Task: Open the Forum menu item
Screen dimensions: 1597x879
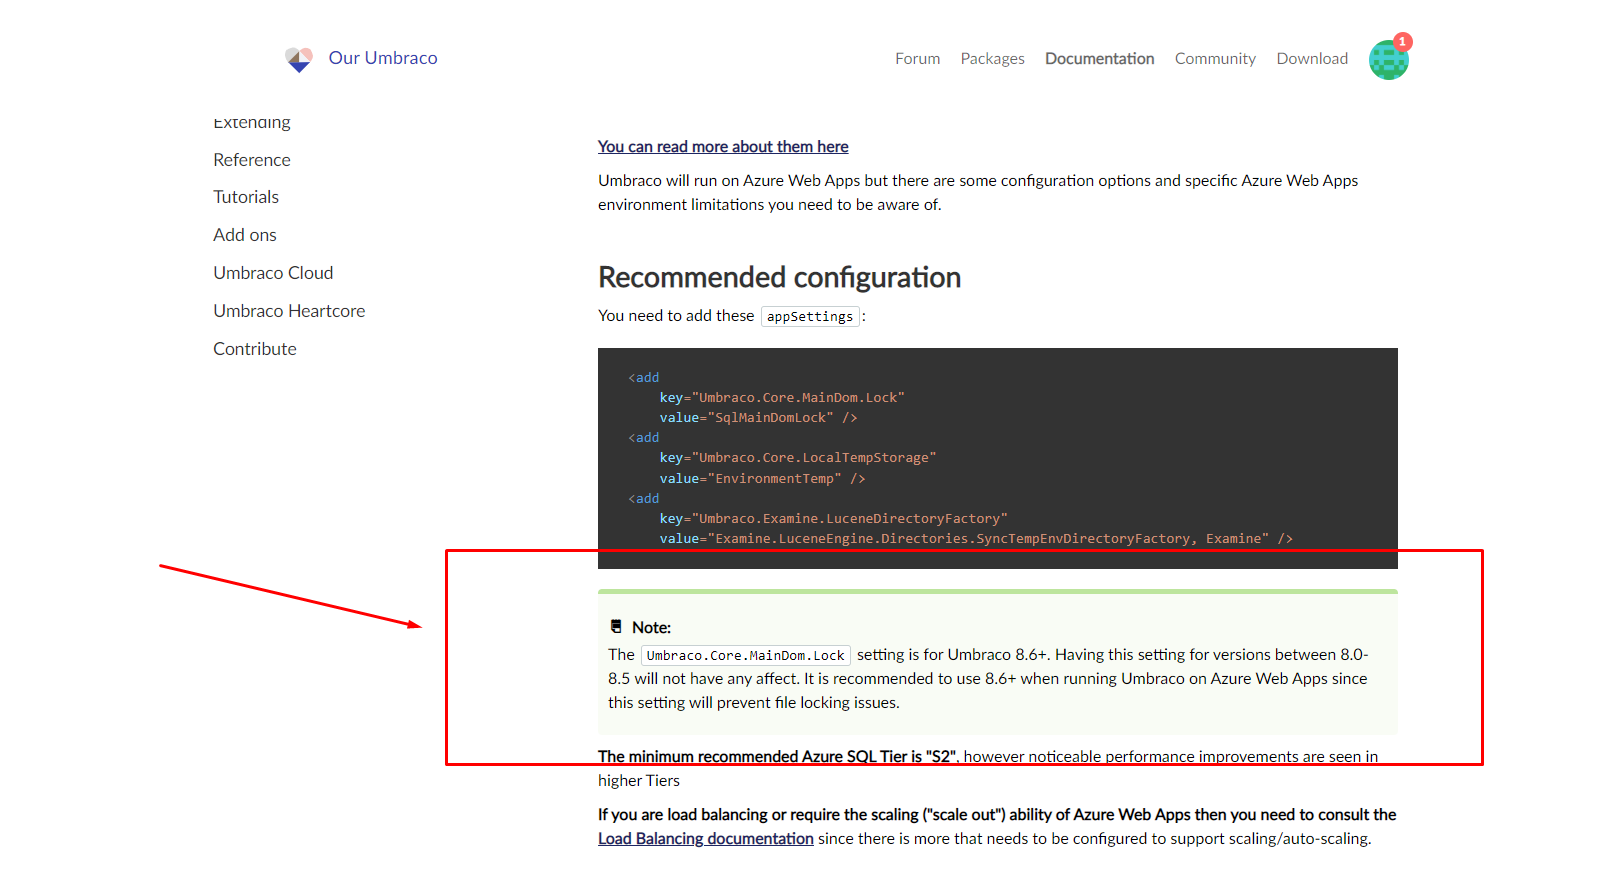Action: 917,59
